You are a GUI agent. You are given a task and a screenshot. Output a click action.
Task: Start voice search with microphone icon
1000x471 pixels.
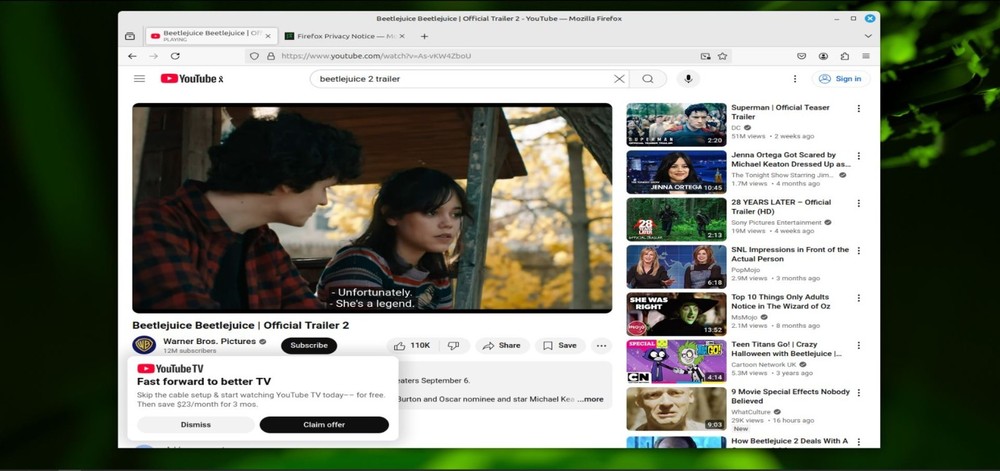click(x=687, y=79)
